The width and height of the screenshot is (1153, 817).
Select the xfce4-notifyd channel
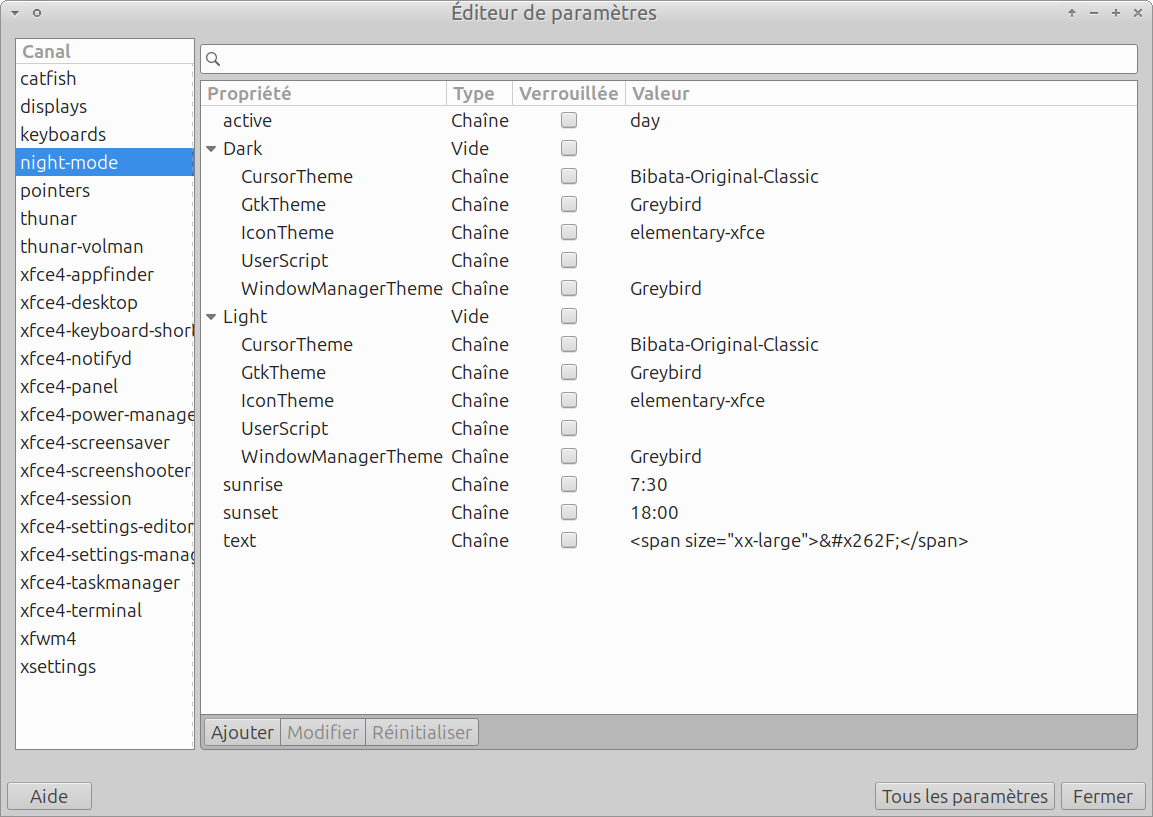tap(104, 358)
